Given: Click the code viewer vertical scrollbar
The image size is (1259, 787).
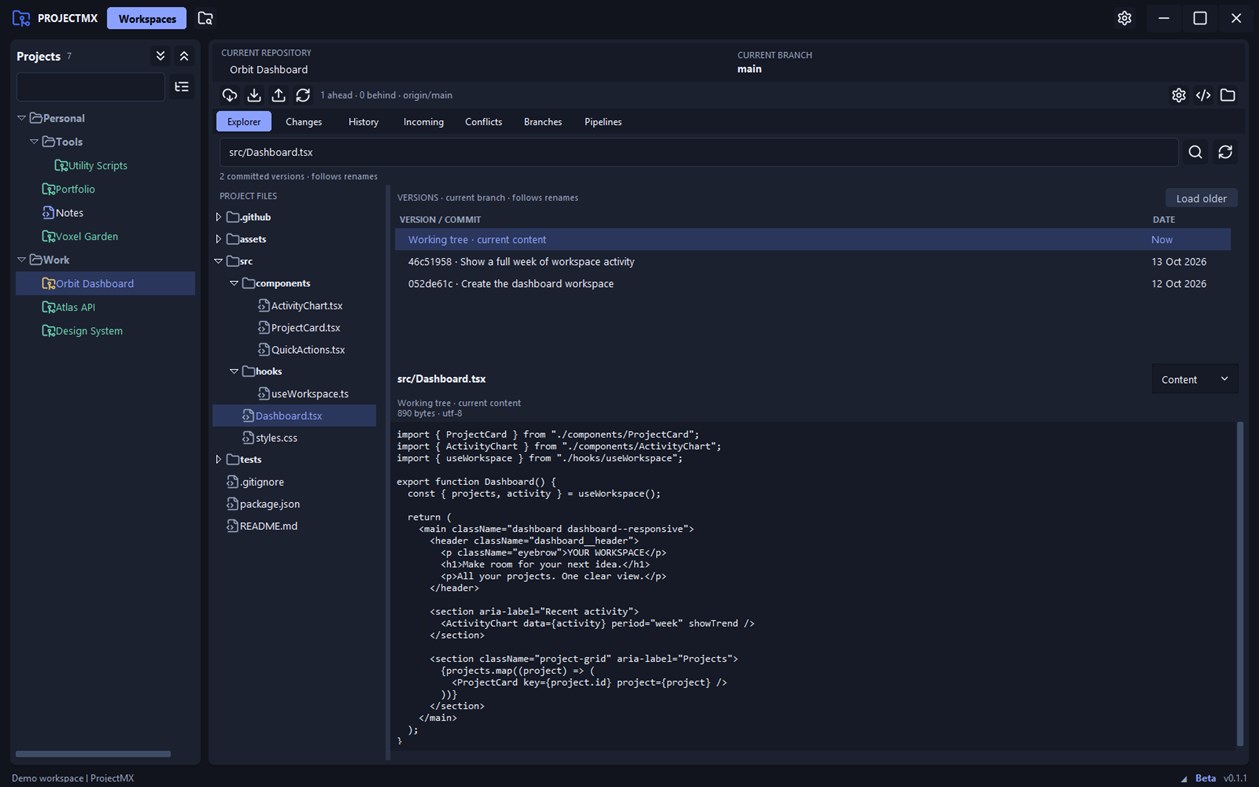Looking at the screenshot, I should 1241,585.
